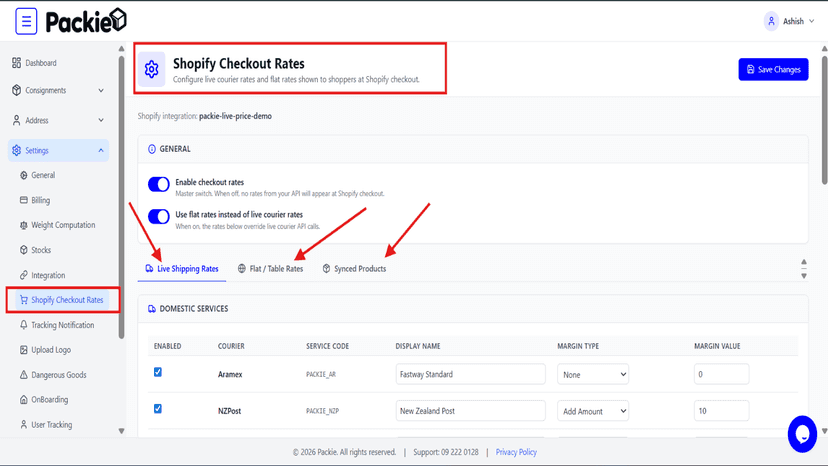This screenshot has width=828, height=466.
Task: Click the PACKIE_AR service code
Action: [321, 374]
